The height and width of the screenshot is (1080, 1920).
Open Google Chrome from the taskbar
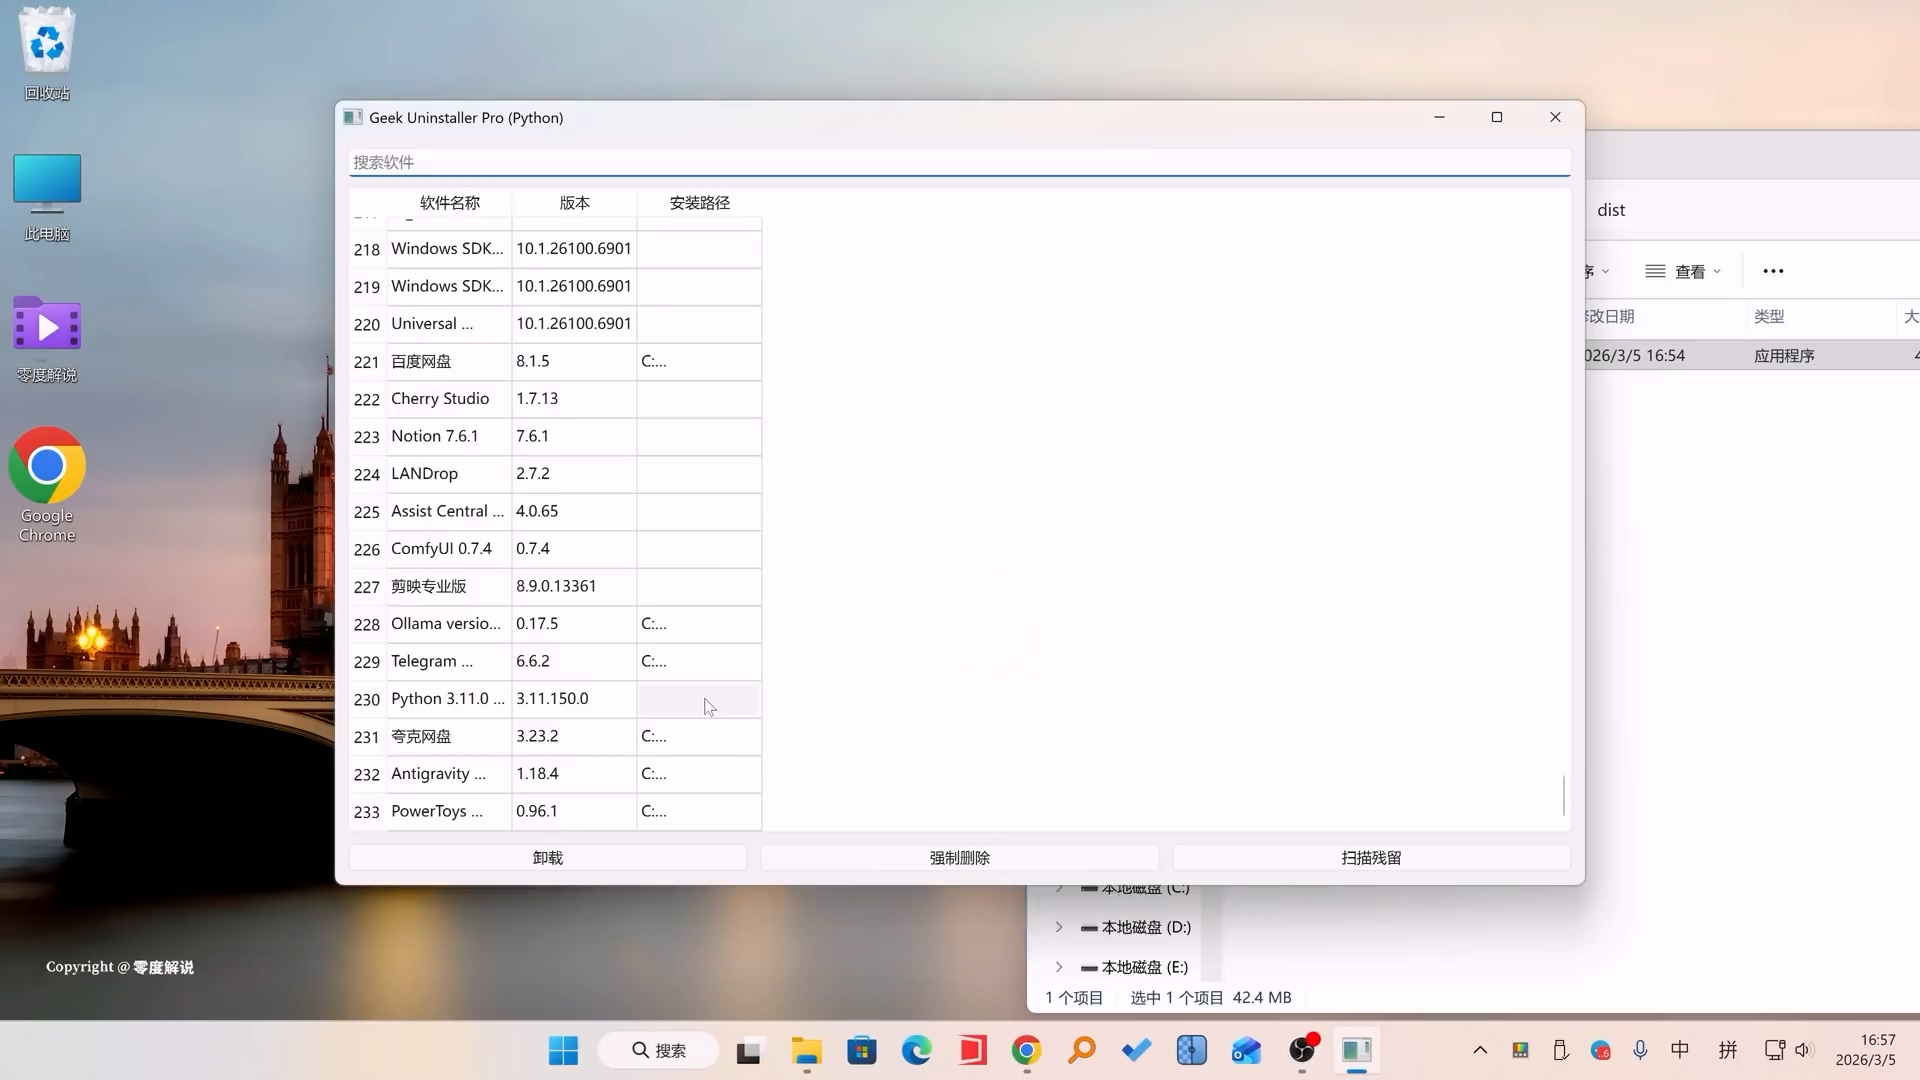[x=1026, y=1051]
